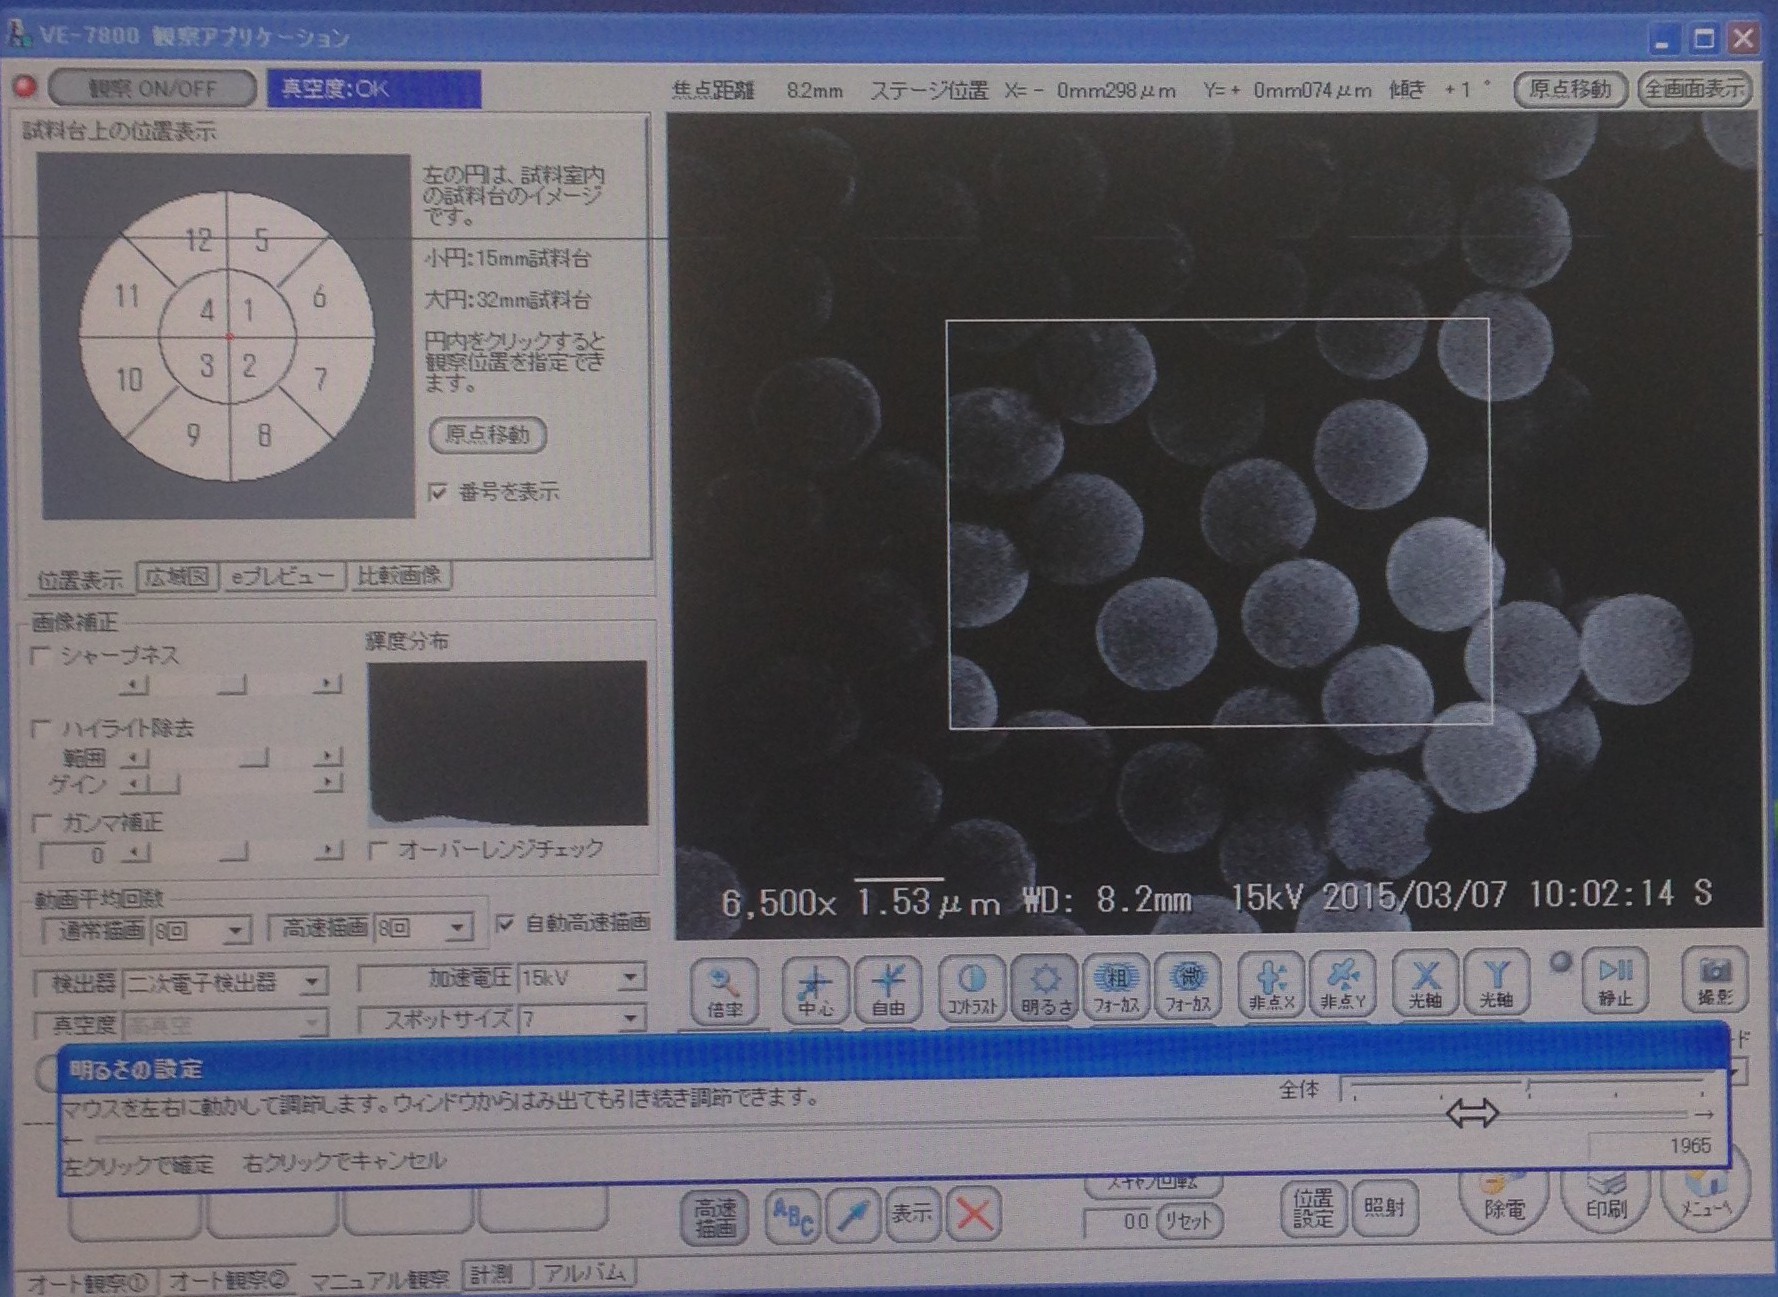The width and height of the screenshot is (1778, 1297).
Task: Switch to the 位置表示 tab
Action: click(80, 579)
